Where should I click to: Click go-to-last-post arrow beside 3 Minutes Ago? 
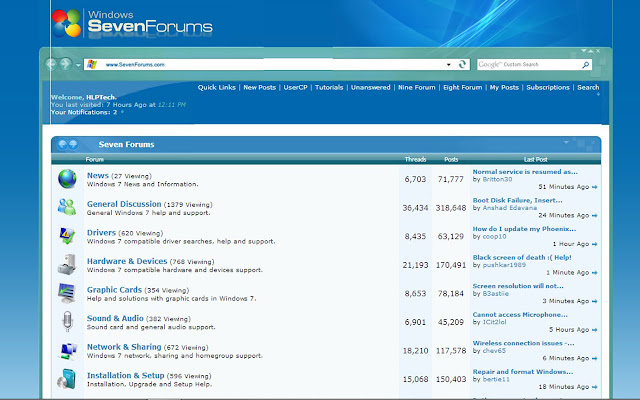[x=594, y=301]
